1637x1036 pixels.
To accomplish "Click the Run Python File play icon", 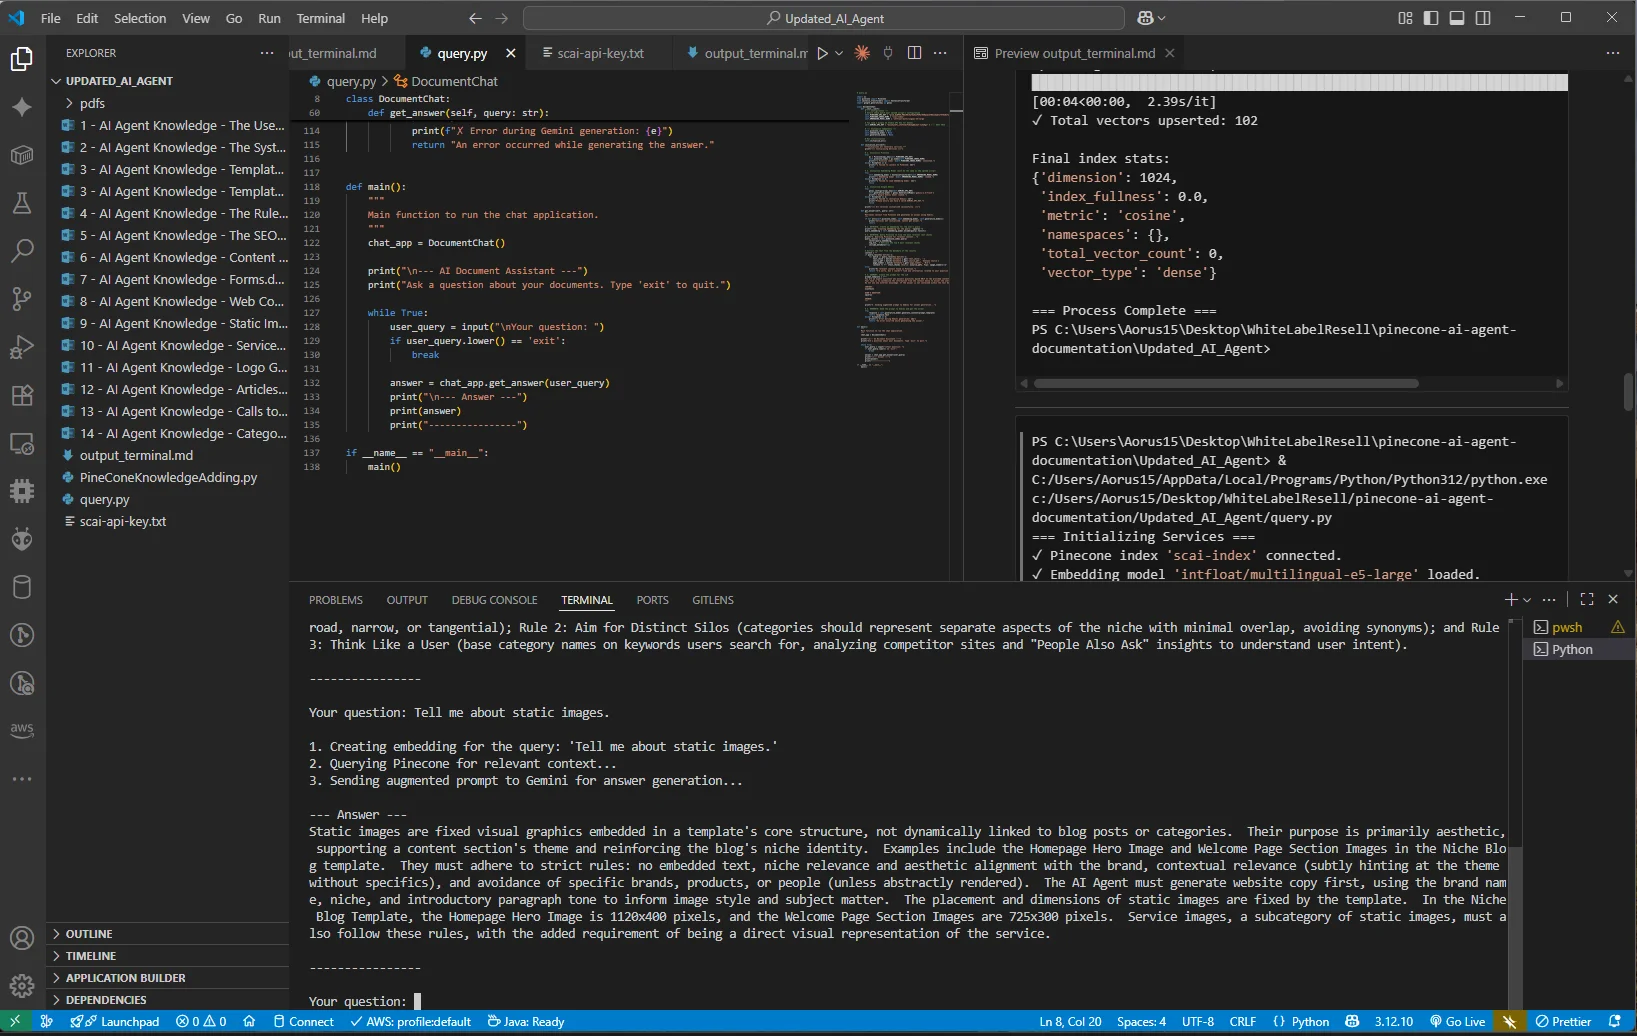I will point(822,53).
